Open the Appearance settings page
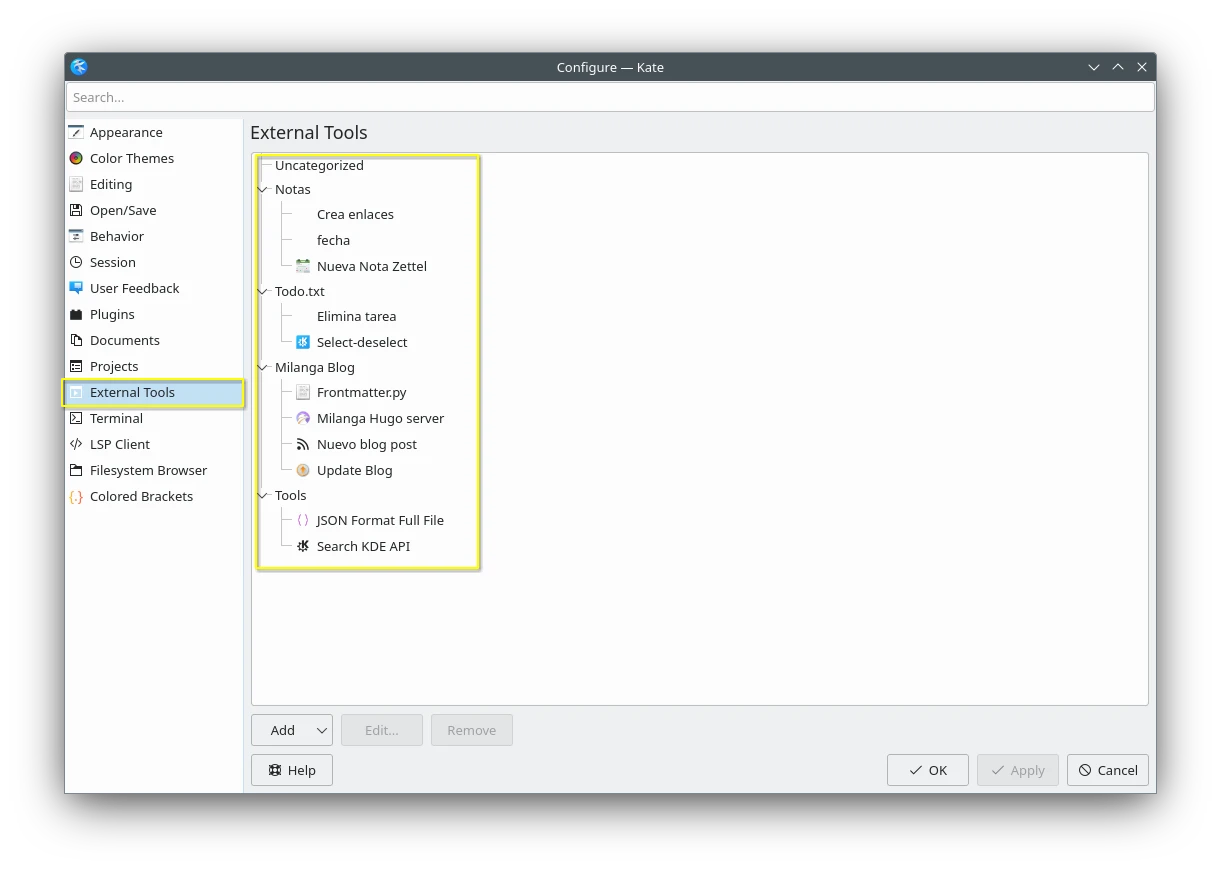The width and height of the screenshot is (1221, 870). point(126,132)
